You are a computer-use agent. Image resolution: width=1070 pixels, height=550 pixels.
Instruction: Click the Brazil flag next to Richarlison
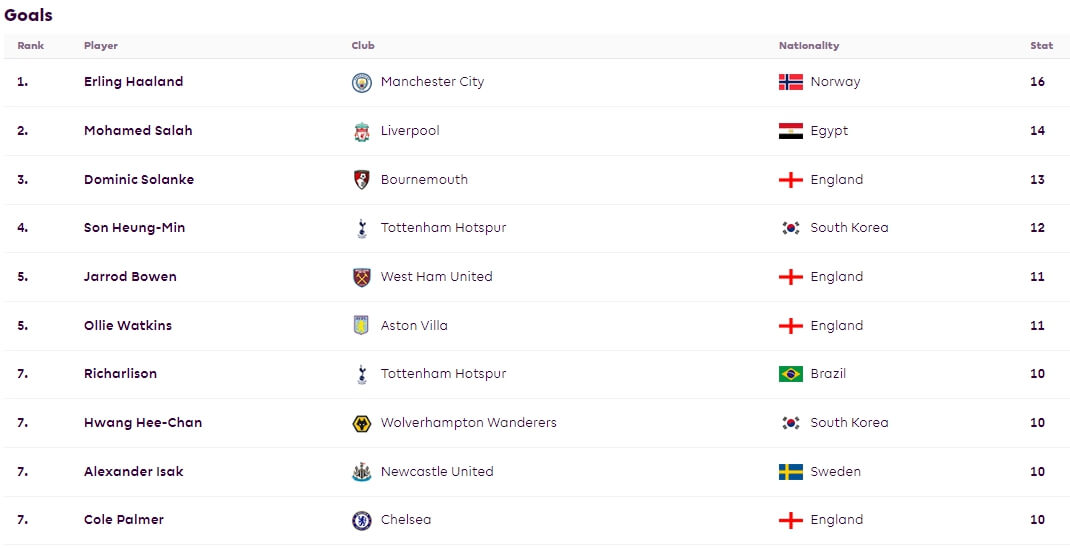[x=791, y=374]
